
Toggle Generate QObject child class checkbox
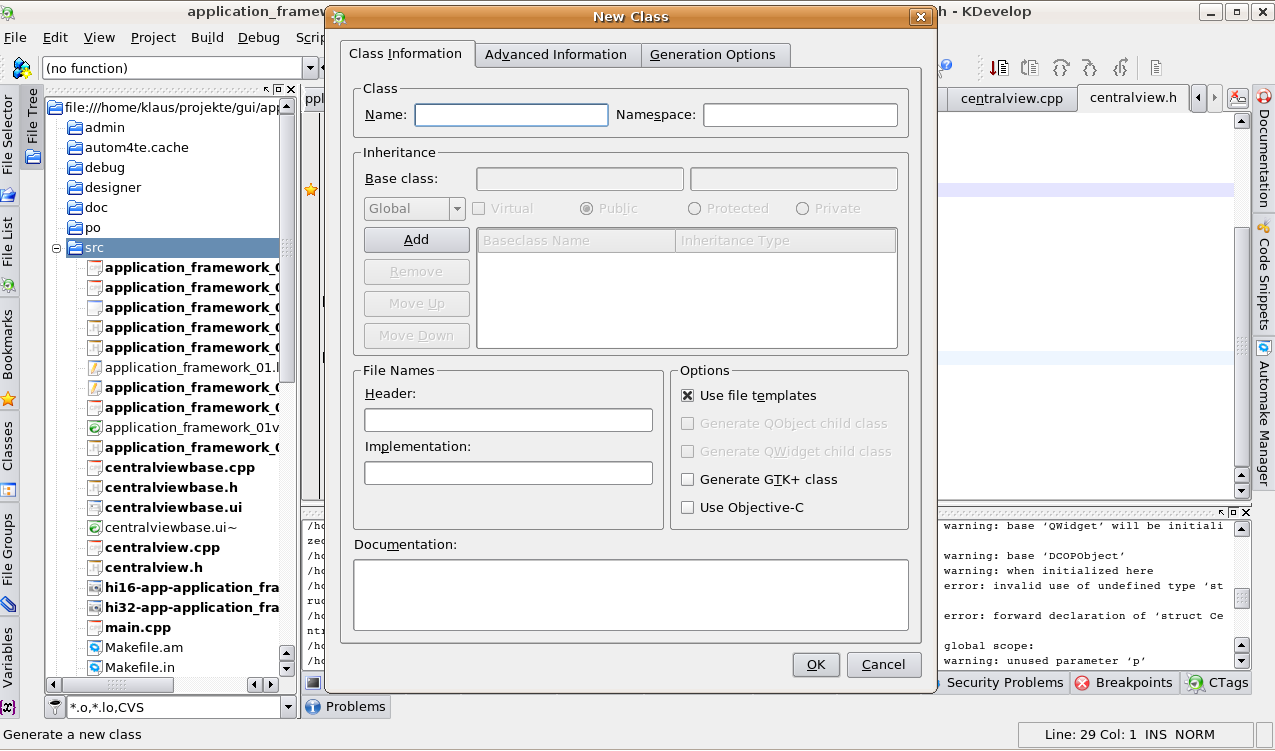(x=687, y=423)
